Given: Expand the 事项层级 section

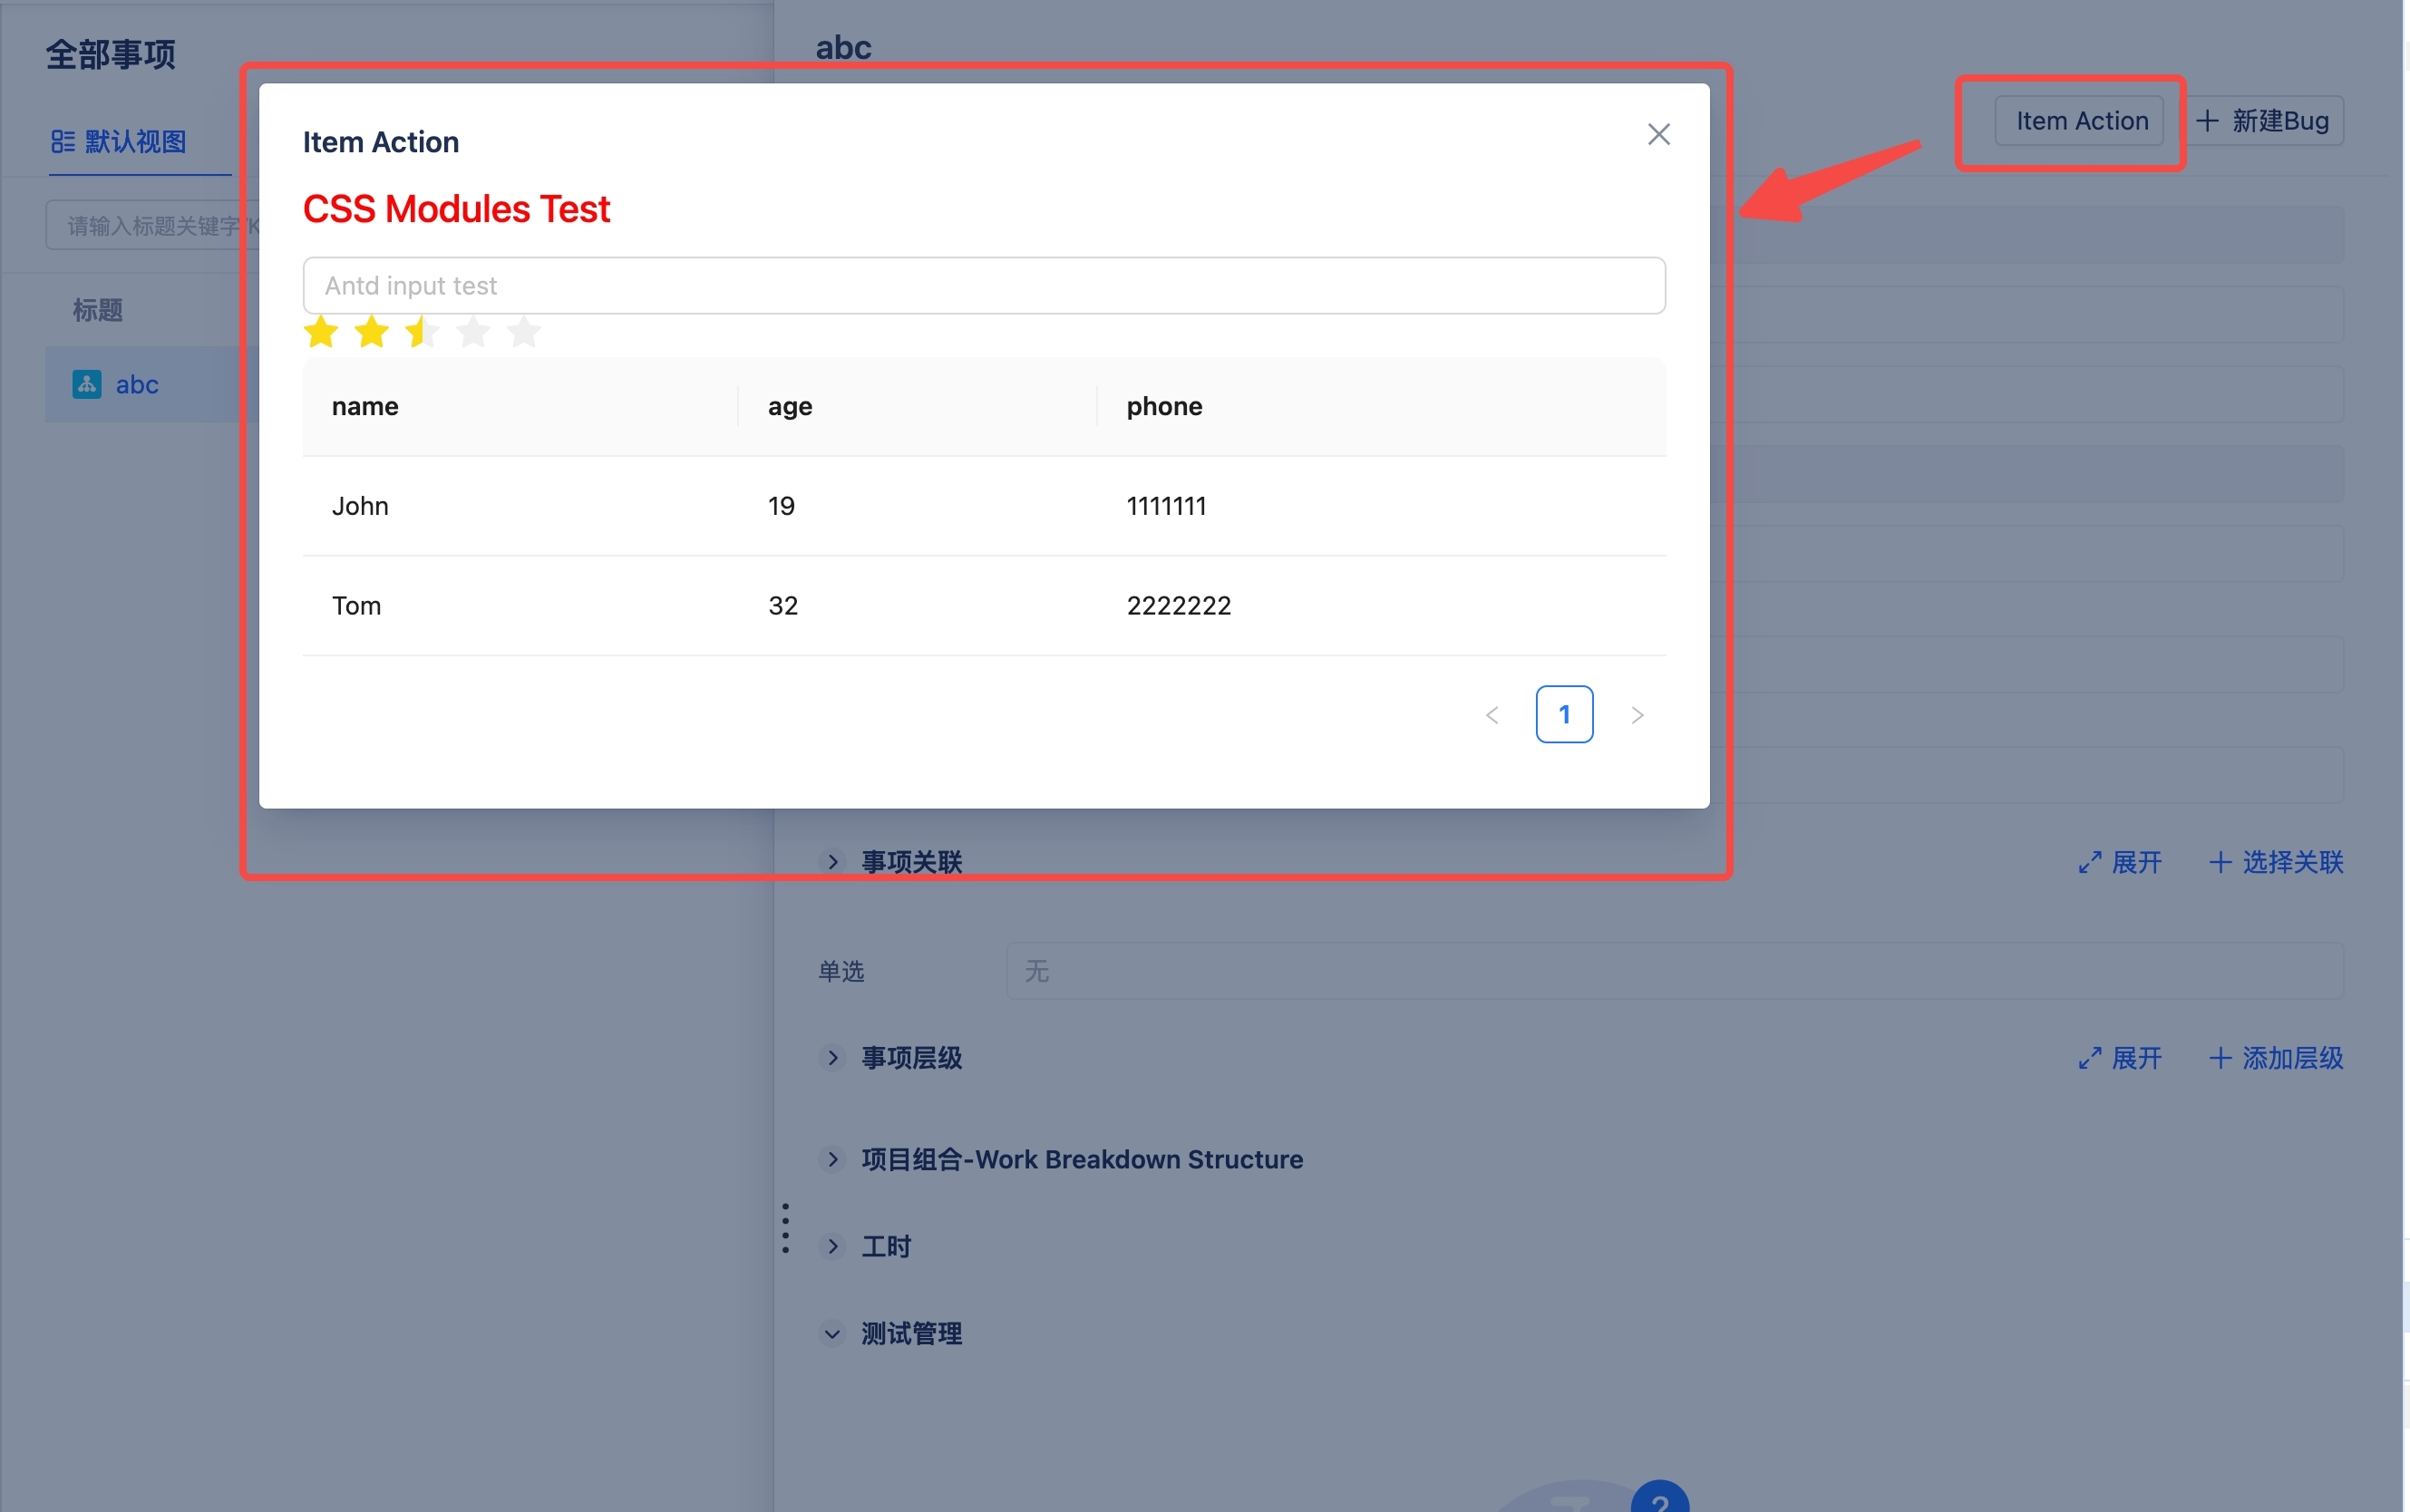Looking at the screenshot, I should (x=832, y=1058).
